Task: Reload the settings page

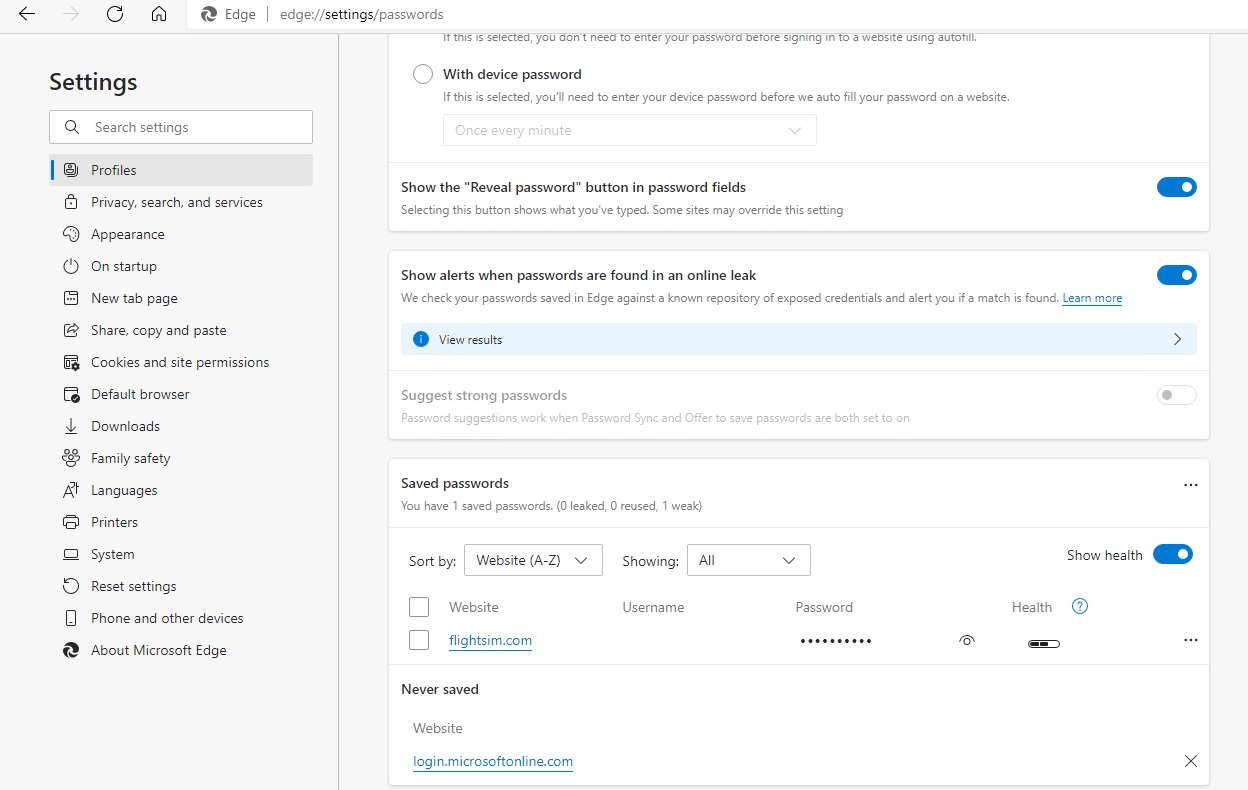Action: click(x=114, y=14)
